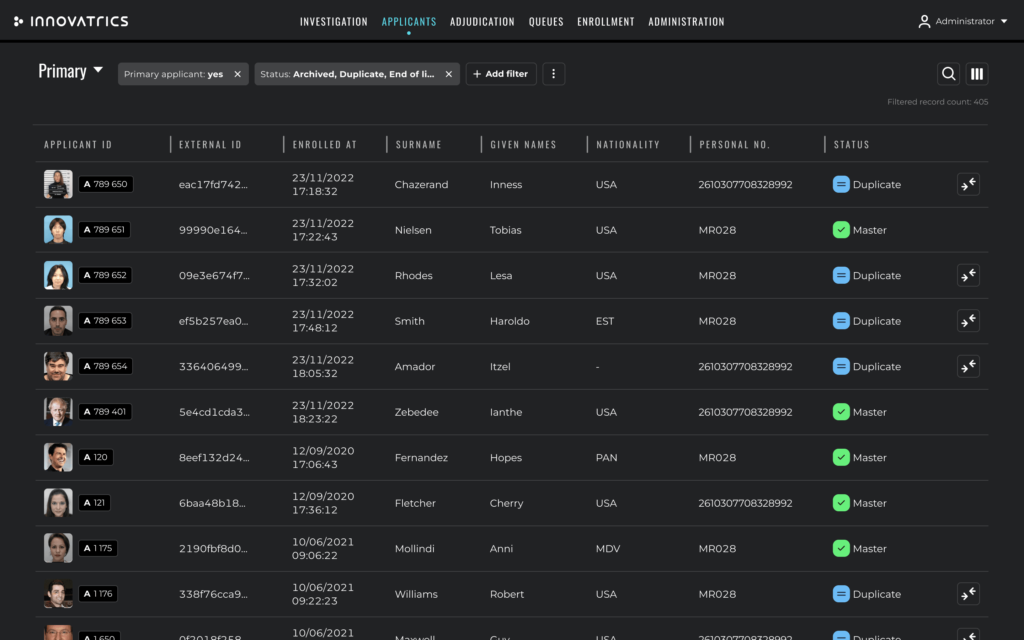Click Master status icon for Nielsen
Image resolution: width=1024 pixels, height=640 pixels.
coord(840,230)
